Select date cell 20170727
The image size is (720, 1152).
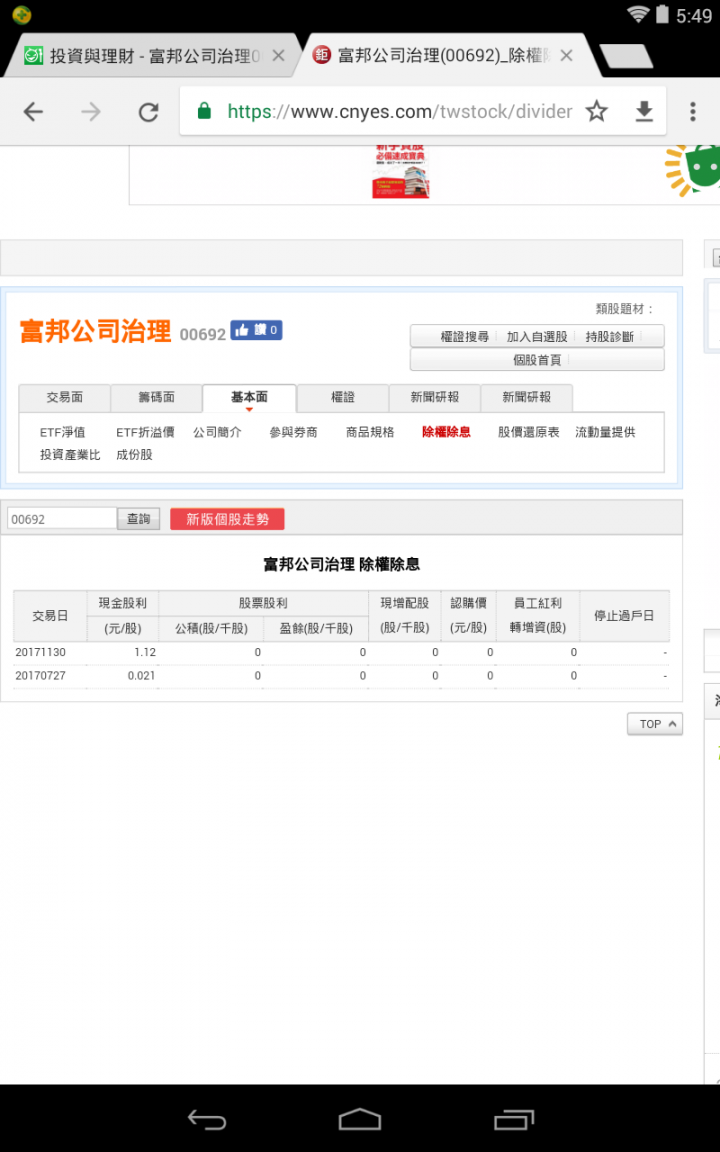(40, 675)
